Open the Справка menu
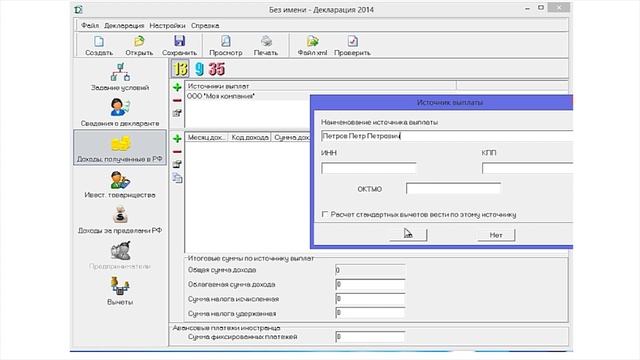640x360 pixels. click(x=205, y=25)
